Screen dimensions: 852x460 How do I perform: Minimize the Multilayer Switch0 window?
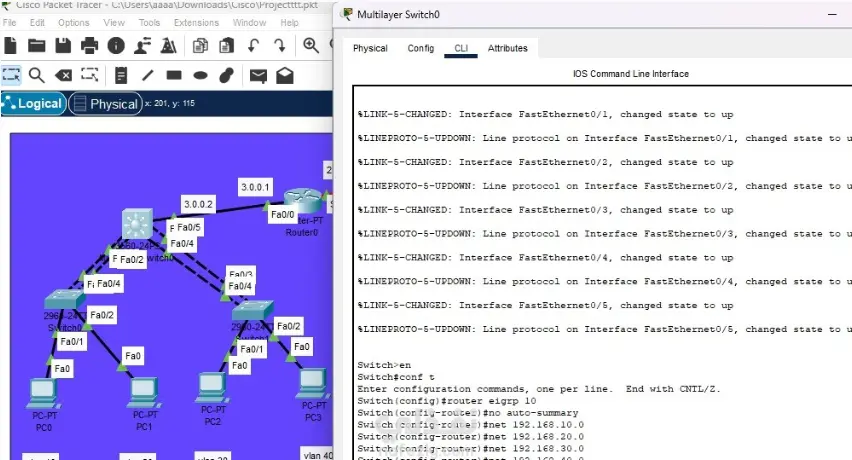click(832, 15)
